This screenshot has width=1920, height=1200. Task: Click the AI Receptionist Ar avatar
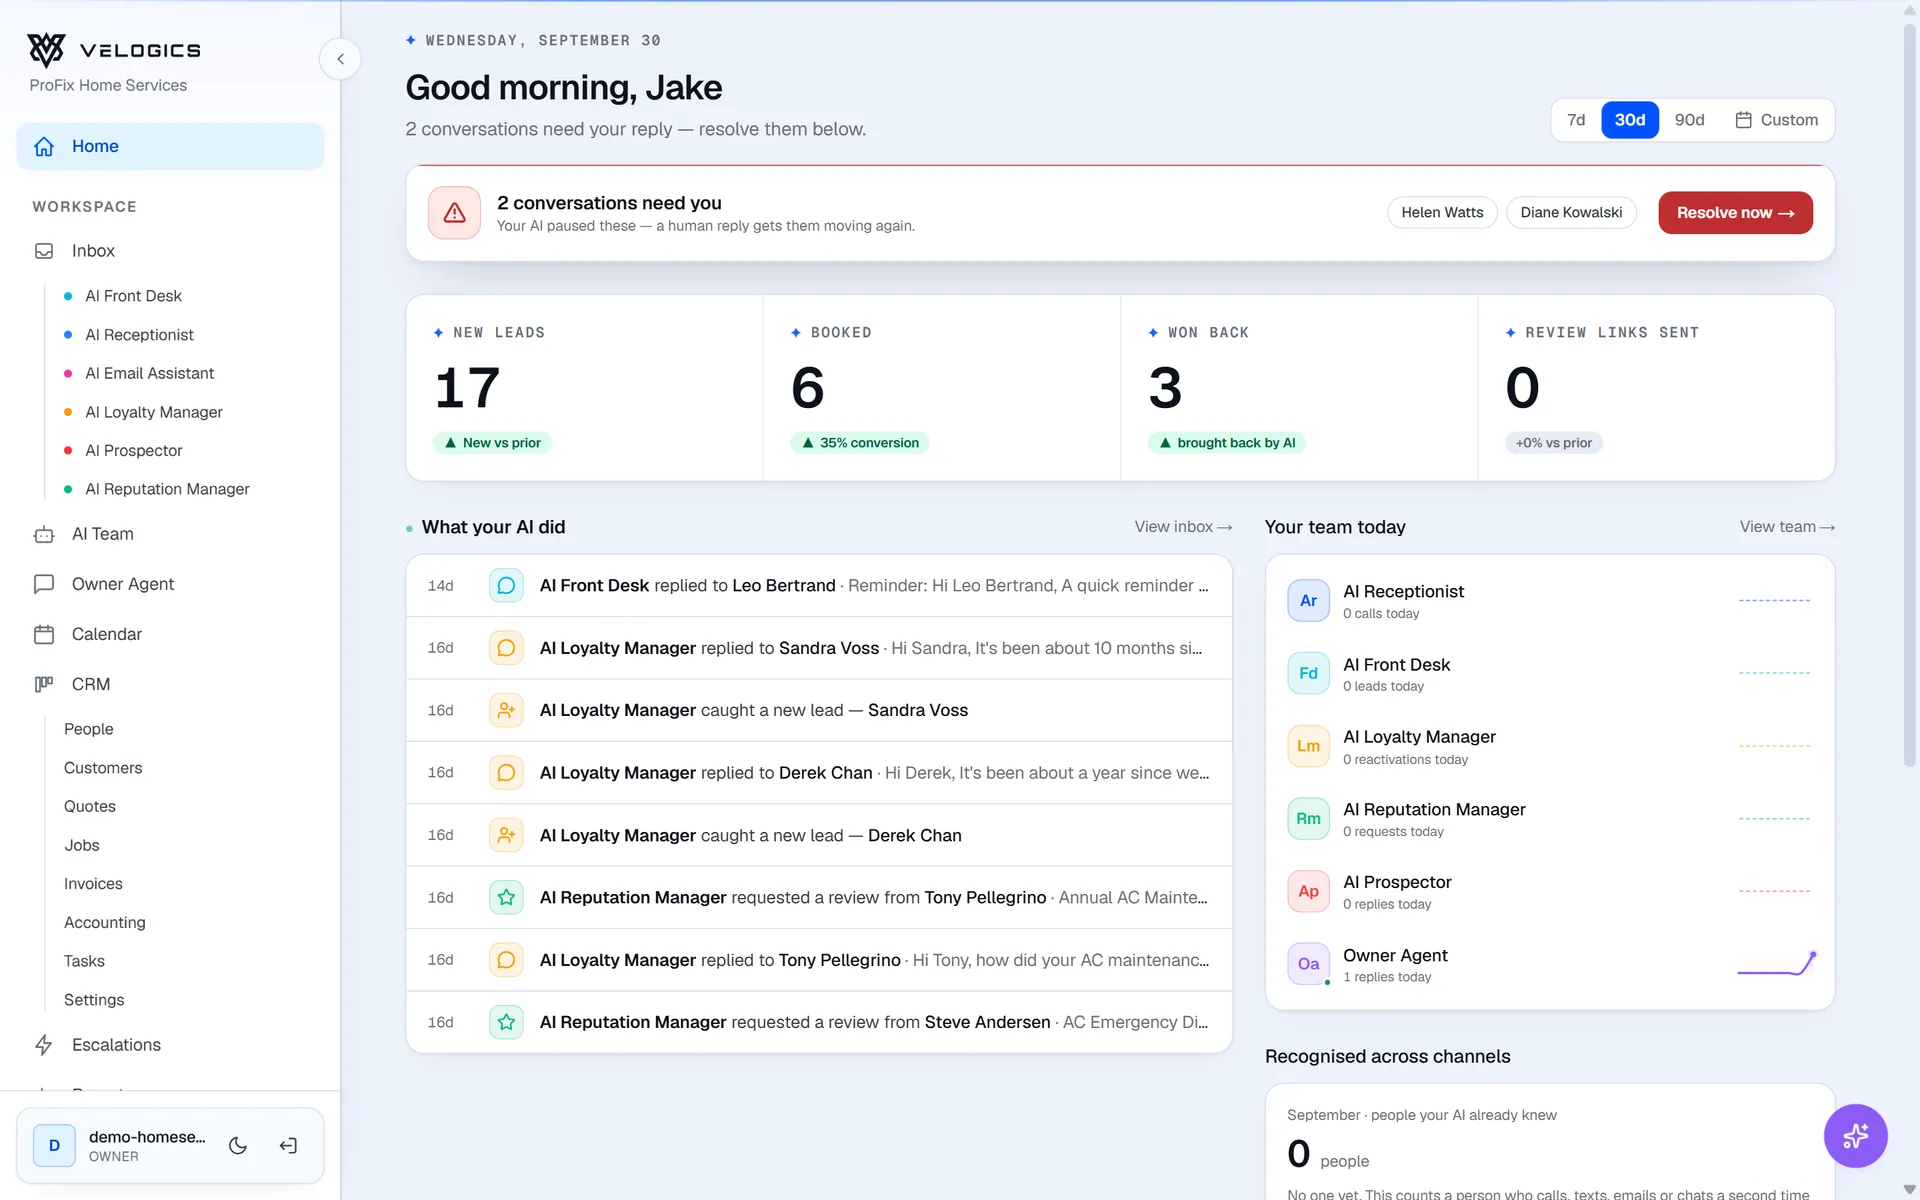(x=1308, y=601)
